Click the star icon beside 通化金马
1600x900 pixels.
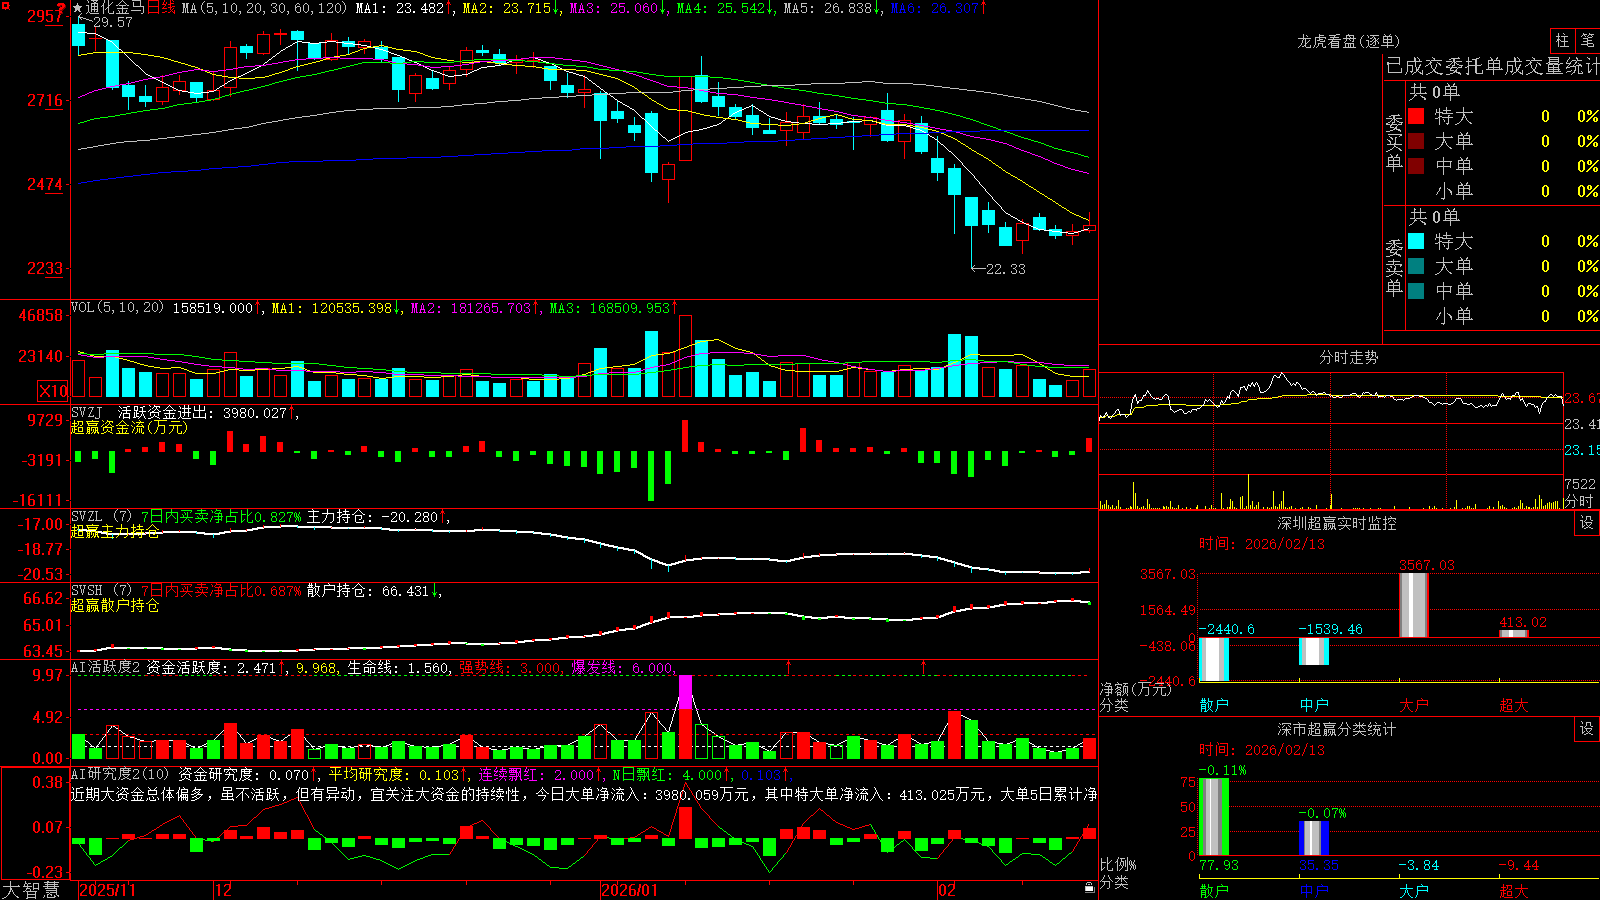[77, 8]
